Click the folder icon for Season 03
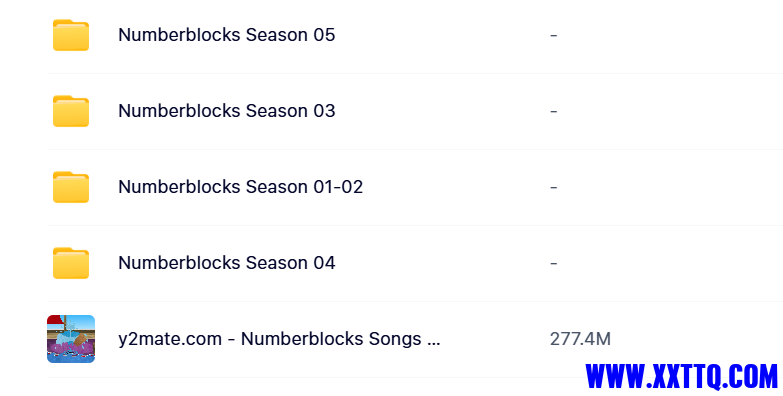 (71, 111)
